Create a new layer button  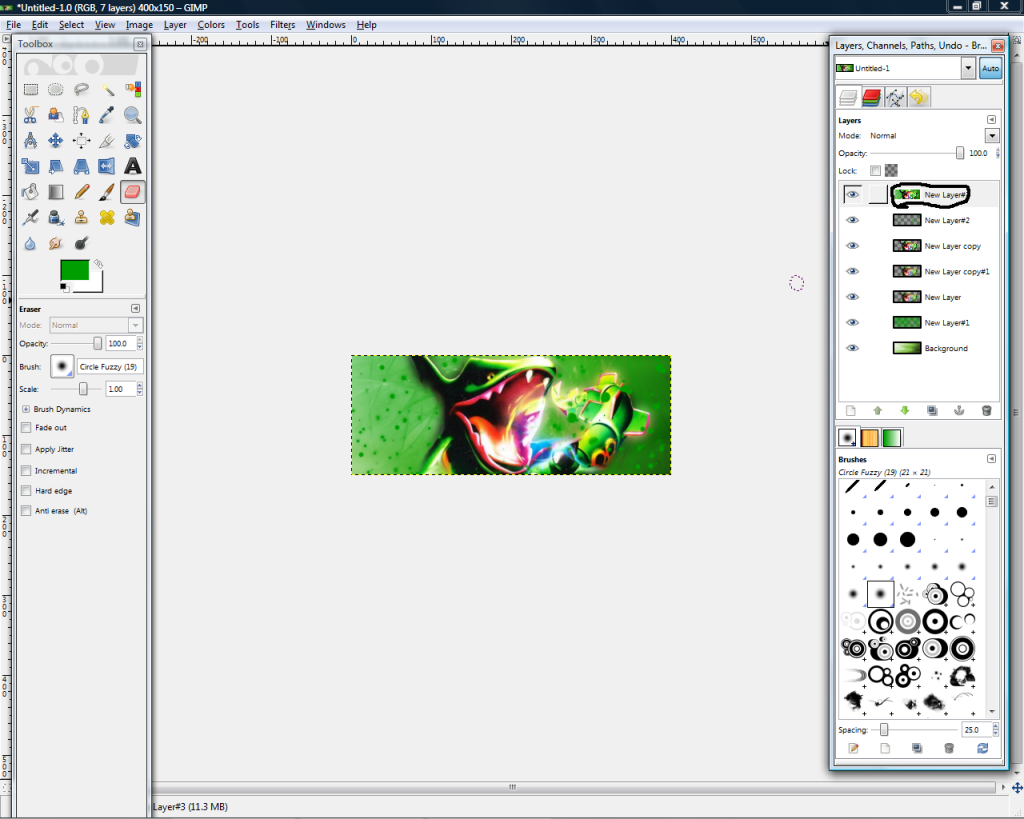[x=850, y=411]
